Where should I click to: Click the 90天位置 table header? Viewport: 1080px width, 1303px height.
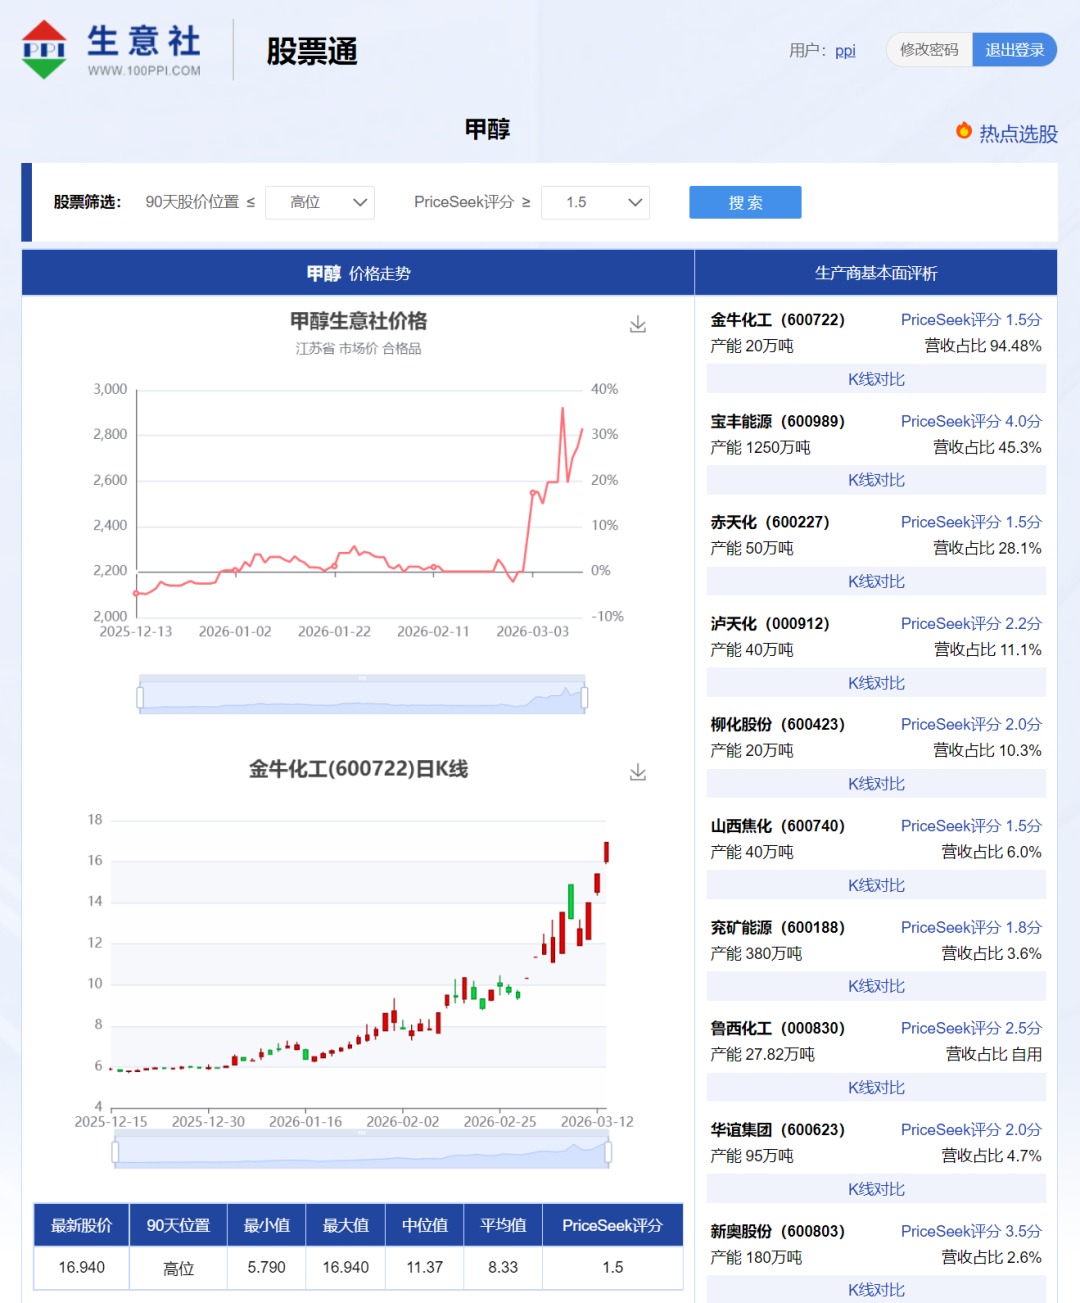(x=178, y=1225)
